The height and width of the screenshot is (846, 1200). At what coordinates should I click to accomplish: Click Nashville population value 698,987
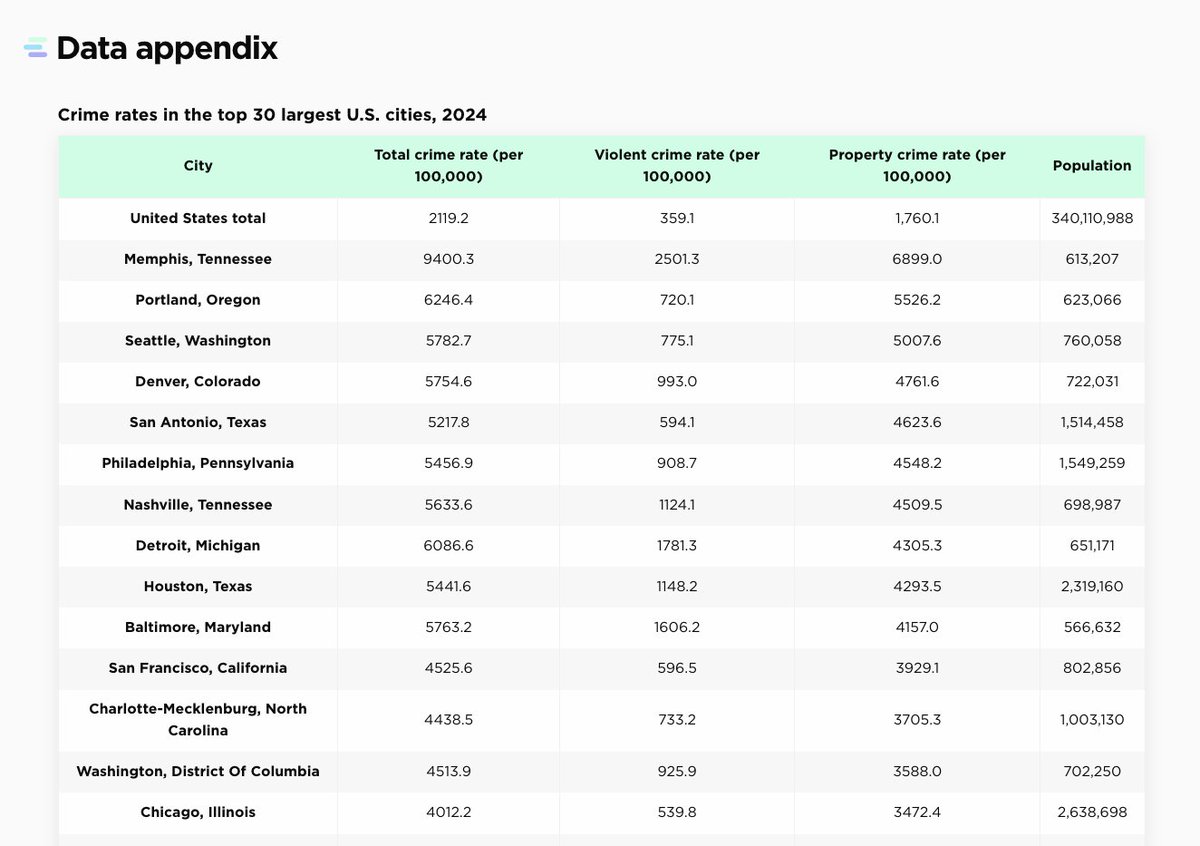1092,505
